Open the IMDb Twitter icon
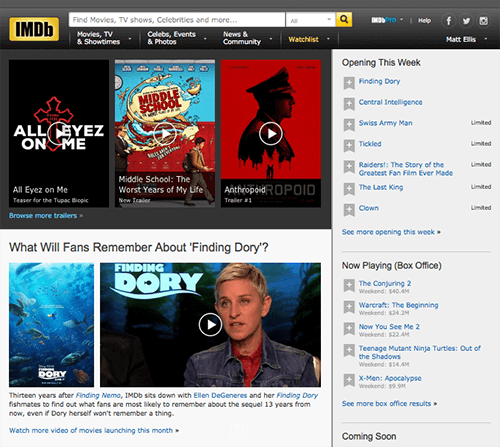 466,21
